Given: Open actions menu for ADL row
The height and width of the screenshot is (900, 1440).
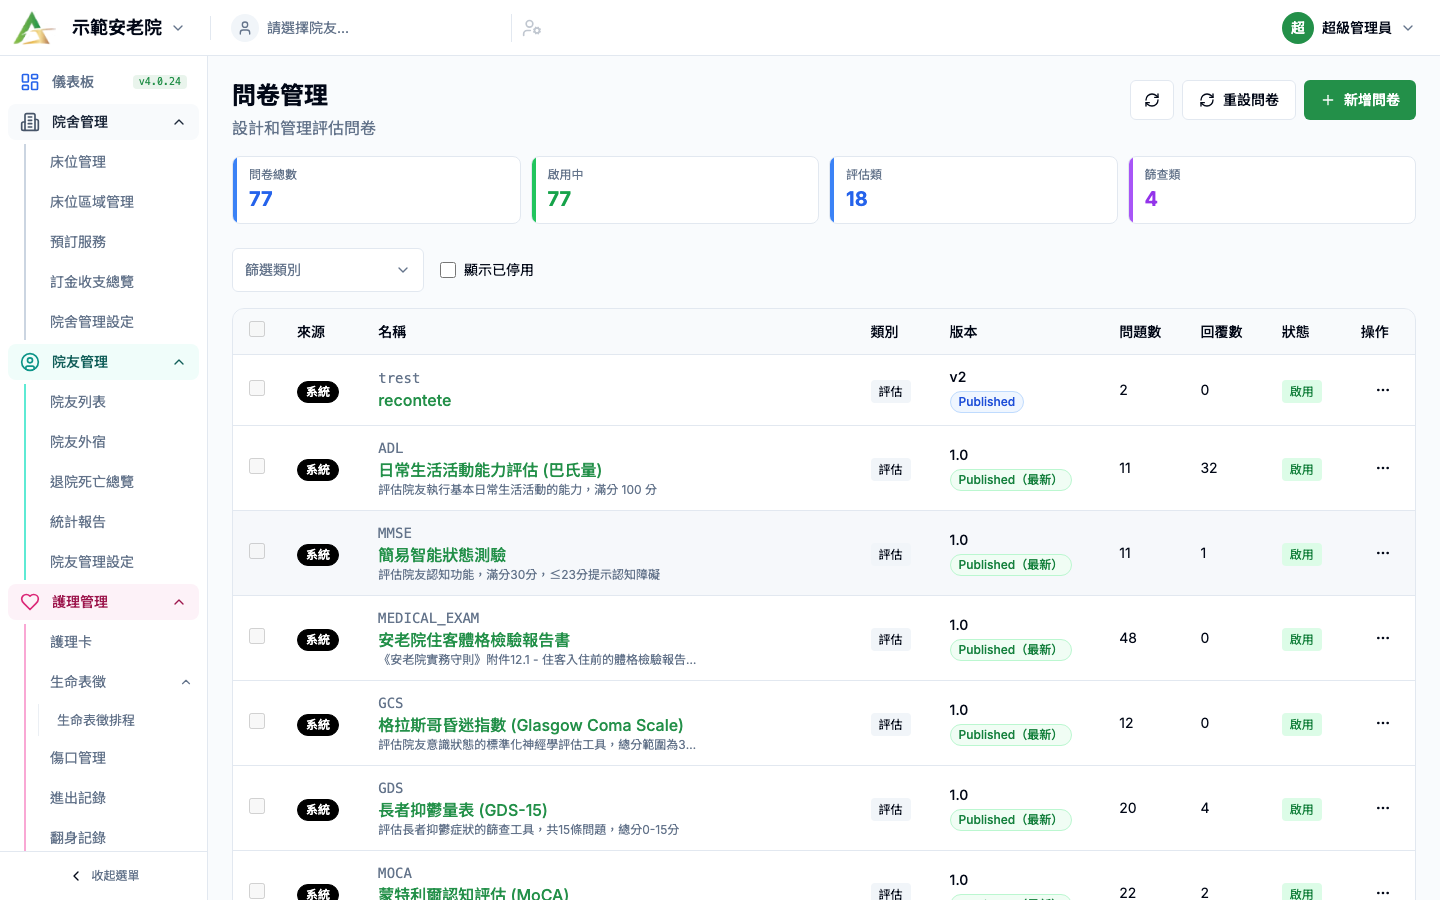Looking at the screenshot, I should tap(1383, 468).
